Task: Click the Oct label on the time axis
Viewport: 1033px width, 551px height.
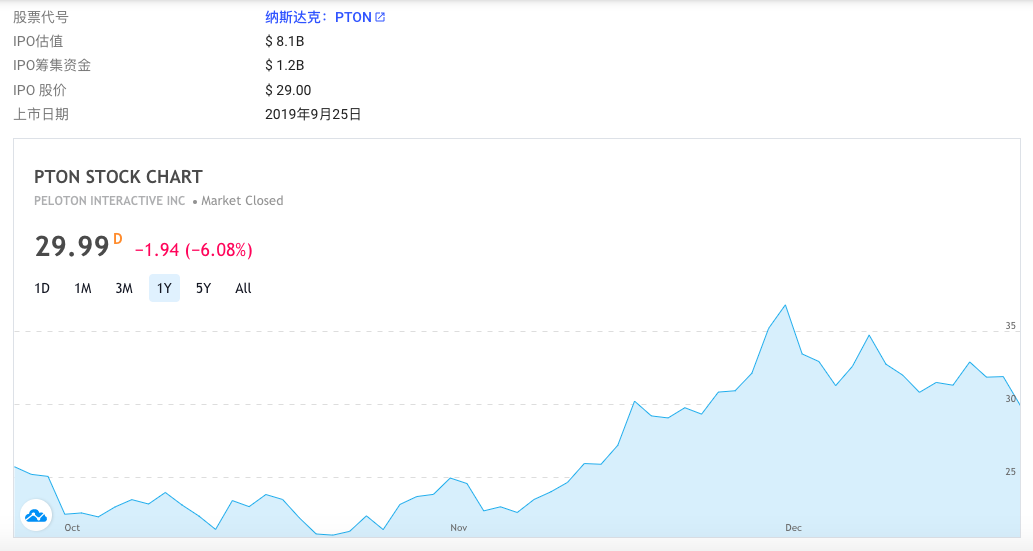Action: pyautogui.click(x=72, y=527)
